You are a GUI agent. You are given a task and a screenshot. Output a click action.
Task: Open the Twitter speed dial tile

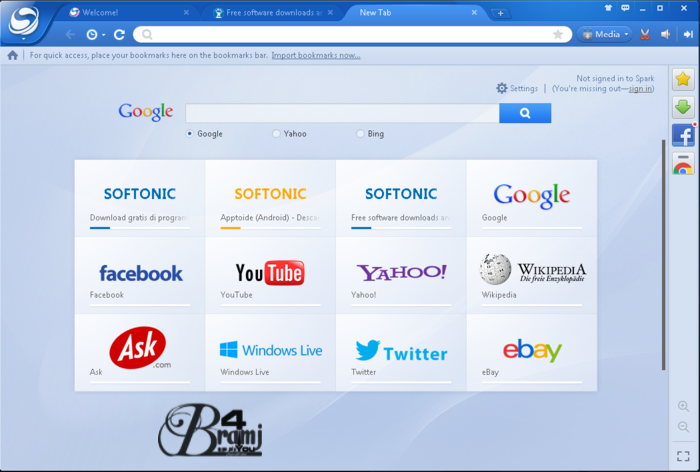click(x=401, y=352)
